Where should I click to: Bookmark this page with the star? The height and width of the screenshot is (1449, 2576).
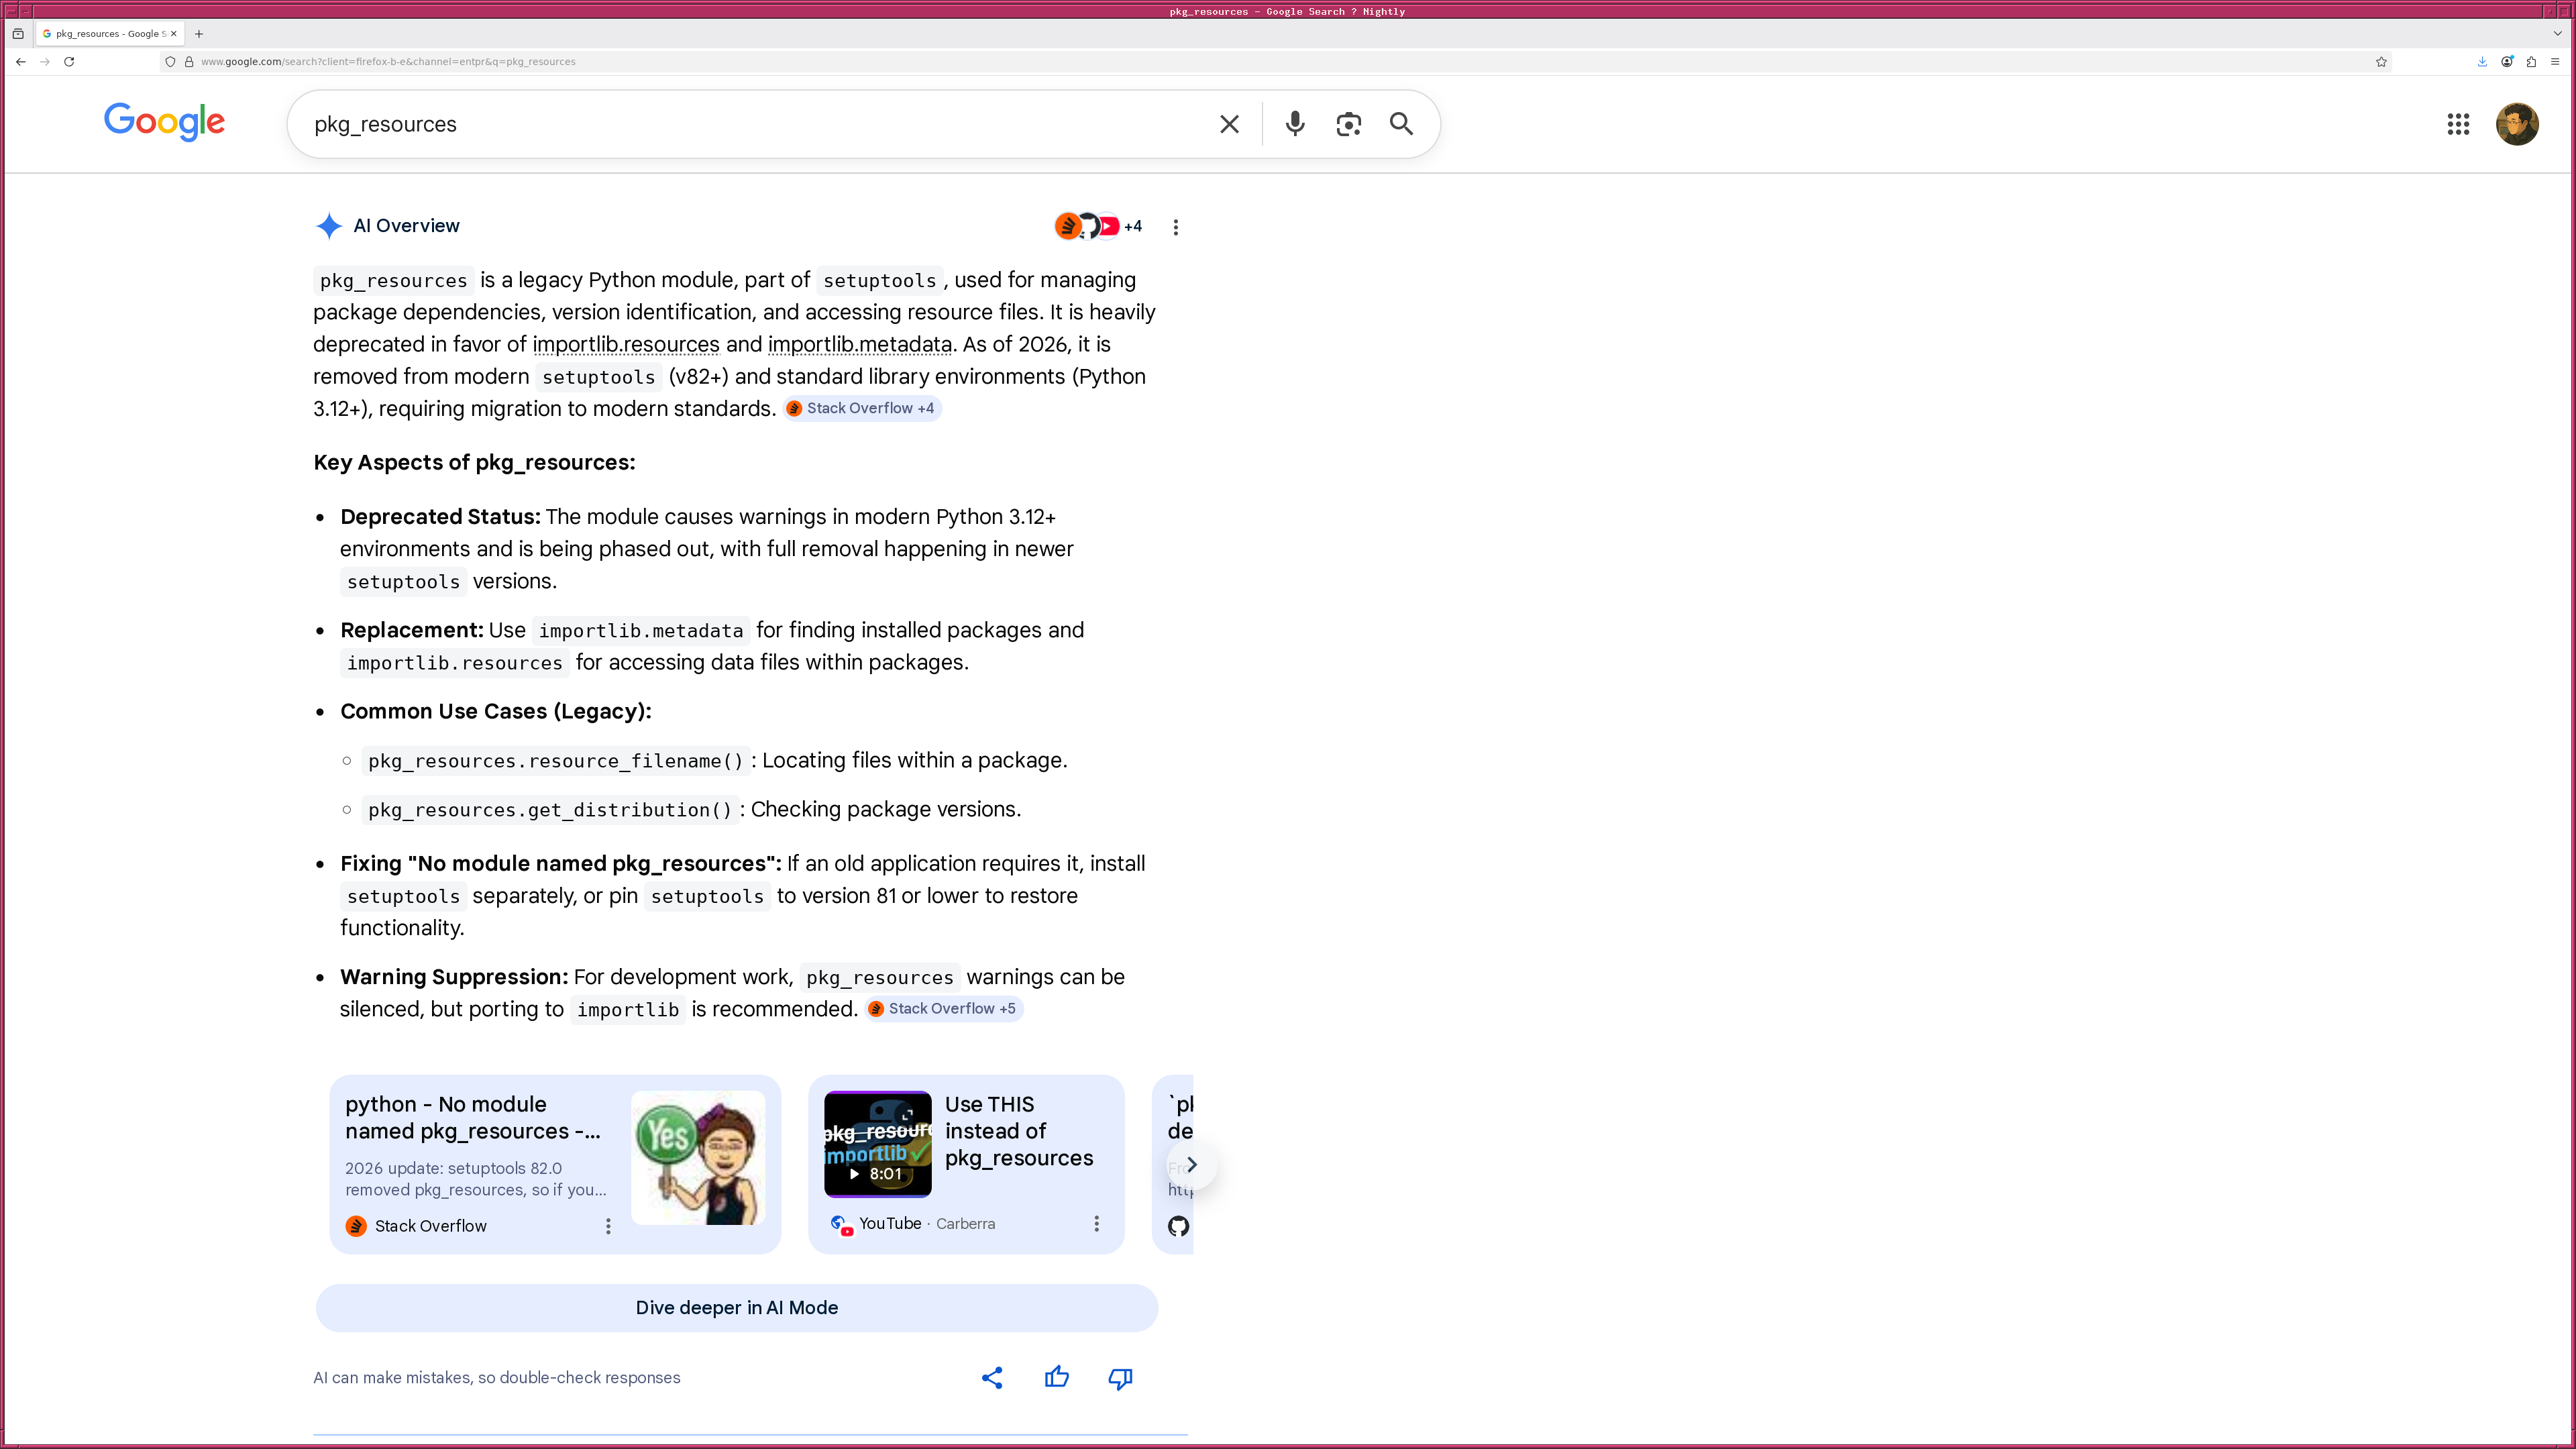(x=2380, y=61)
